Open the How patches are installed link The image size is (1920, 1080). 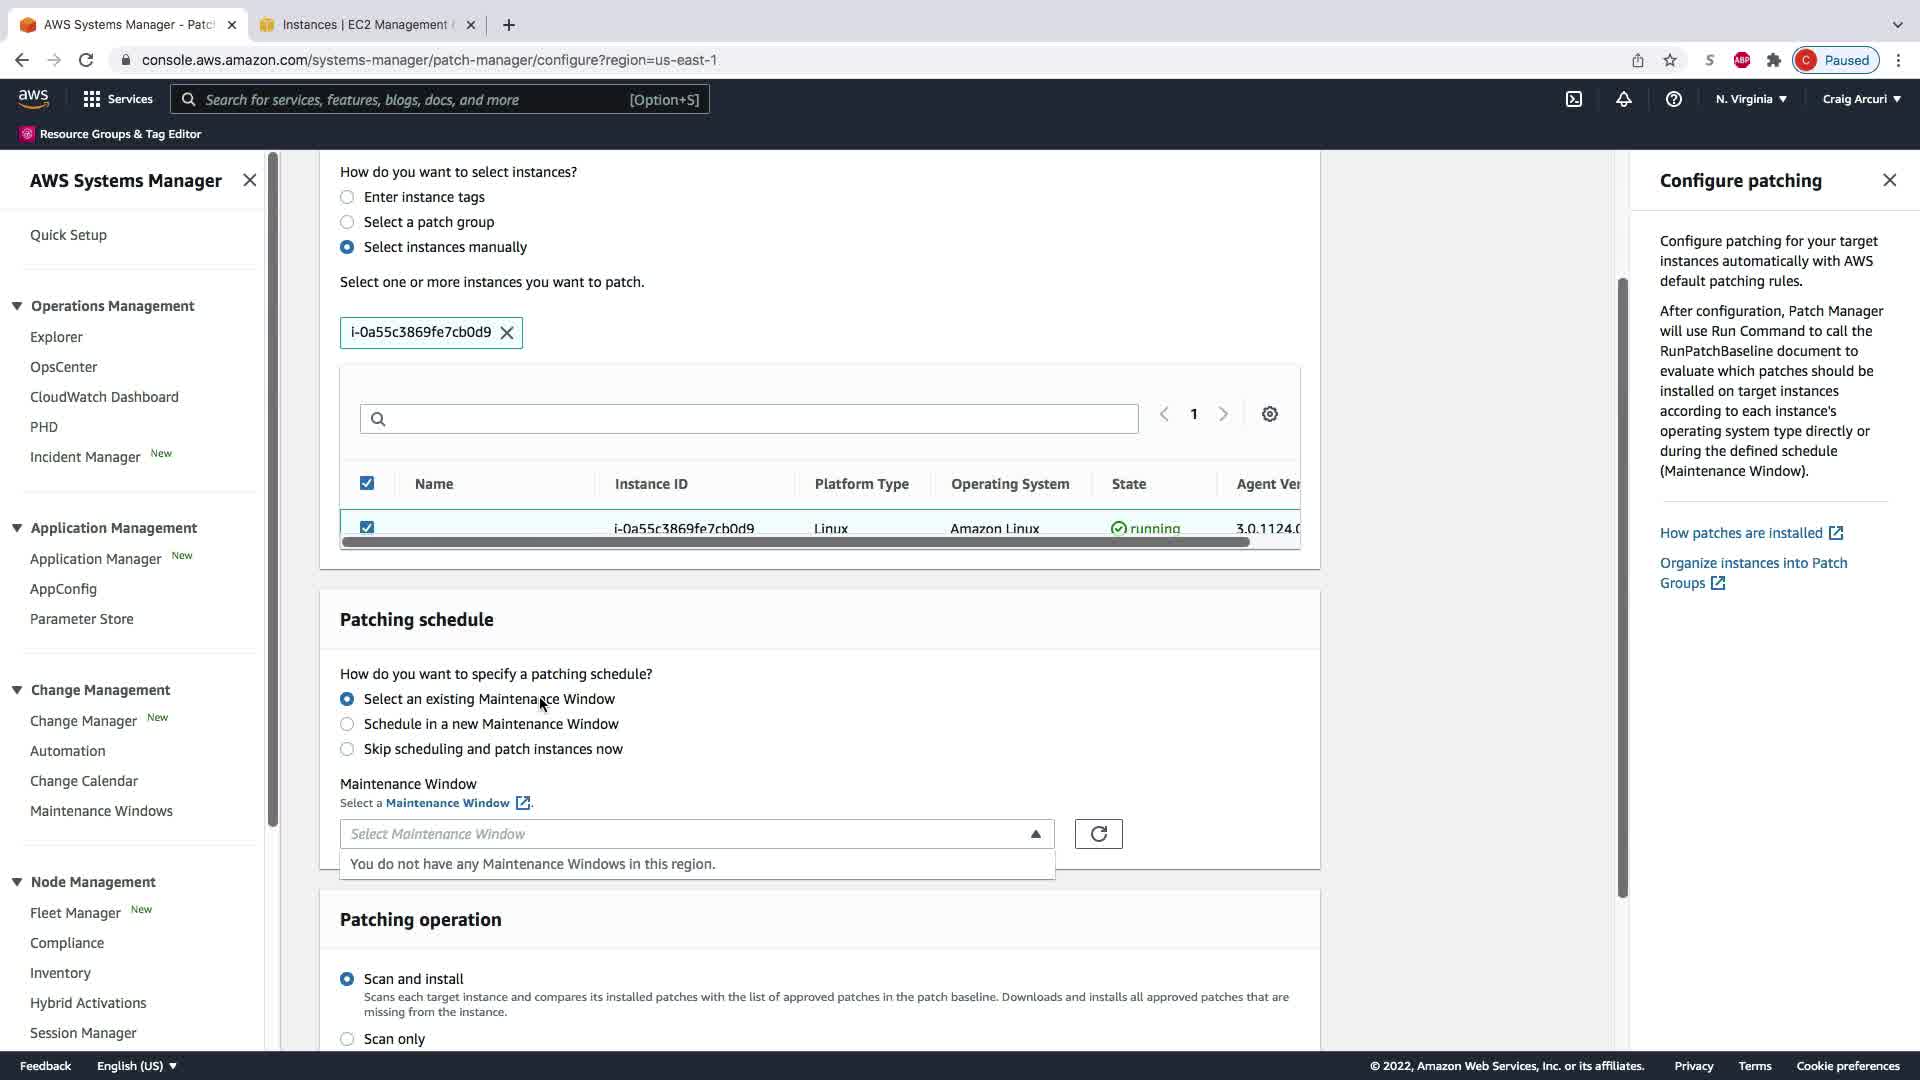tap(1741, 533)
